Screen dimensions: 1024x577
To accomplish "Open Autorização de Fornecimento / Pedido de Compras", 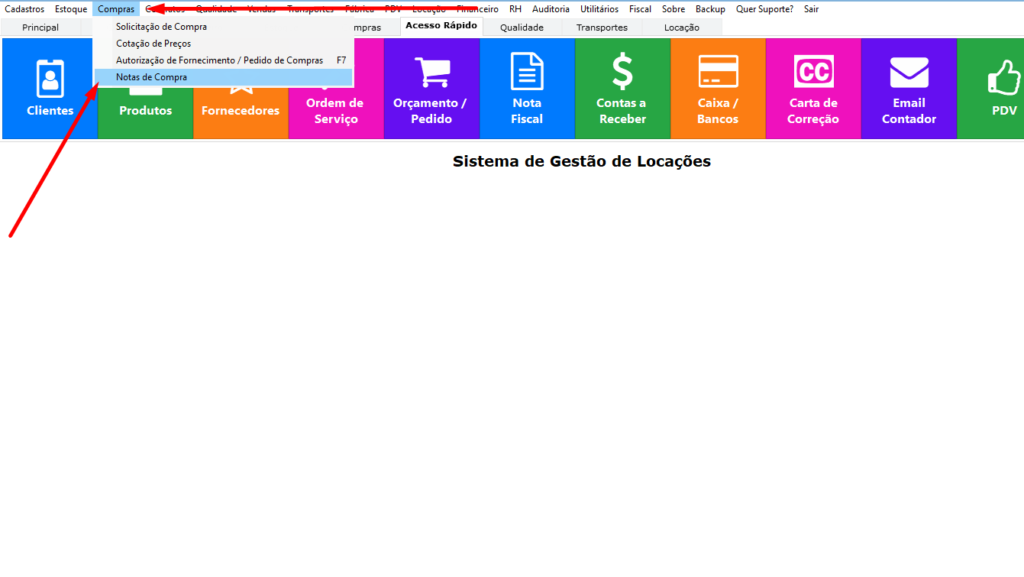I will (x=219, y=61).
